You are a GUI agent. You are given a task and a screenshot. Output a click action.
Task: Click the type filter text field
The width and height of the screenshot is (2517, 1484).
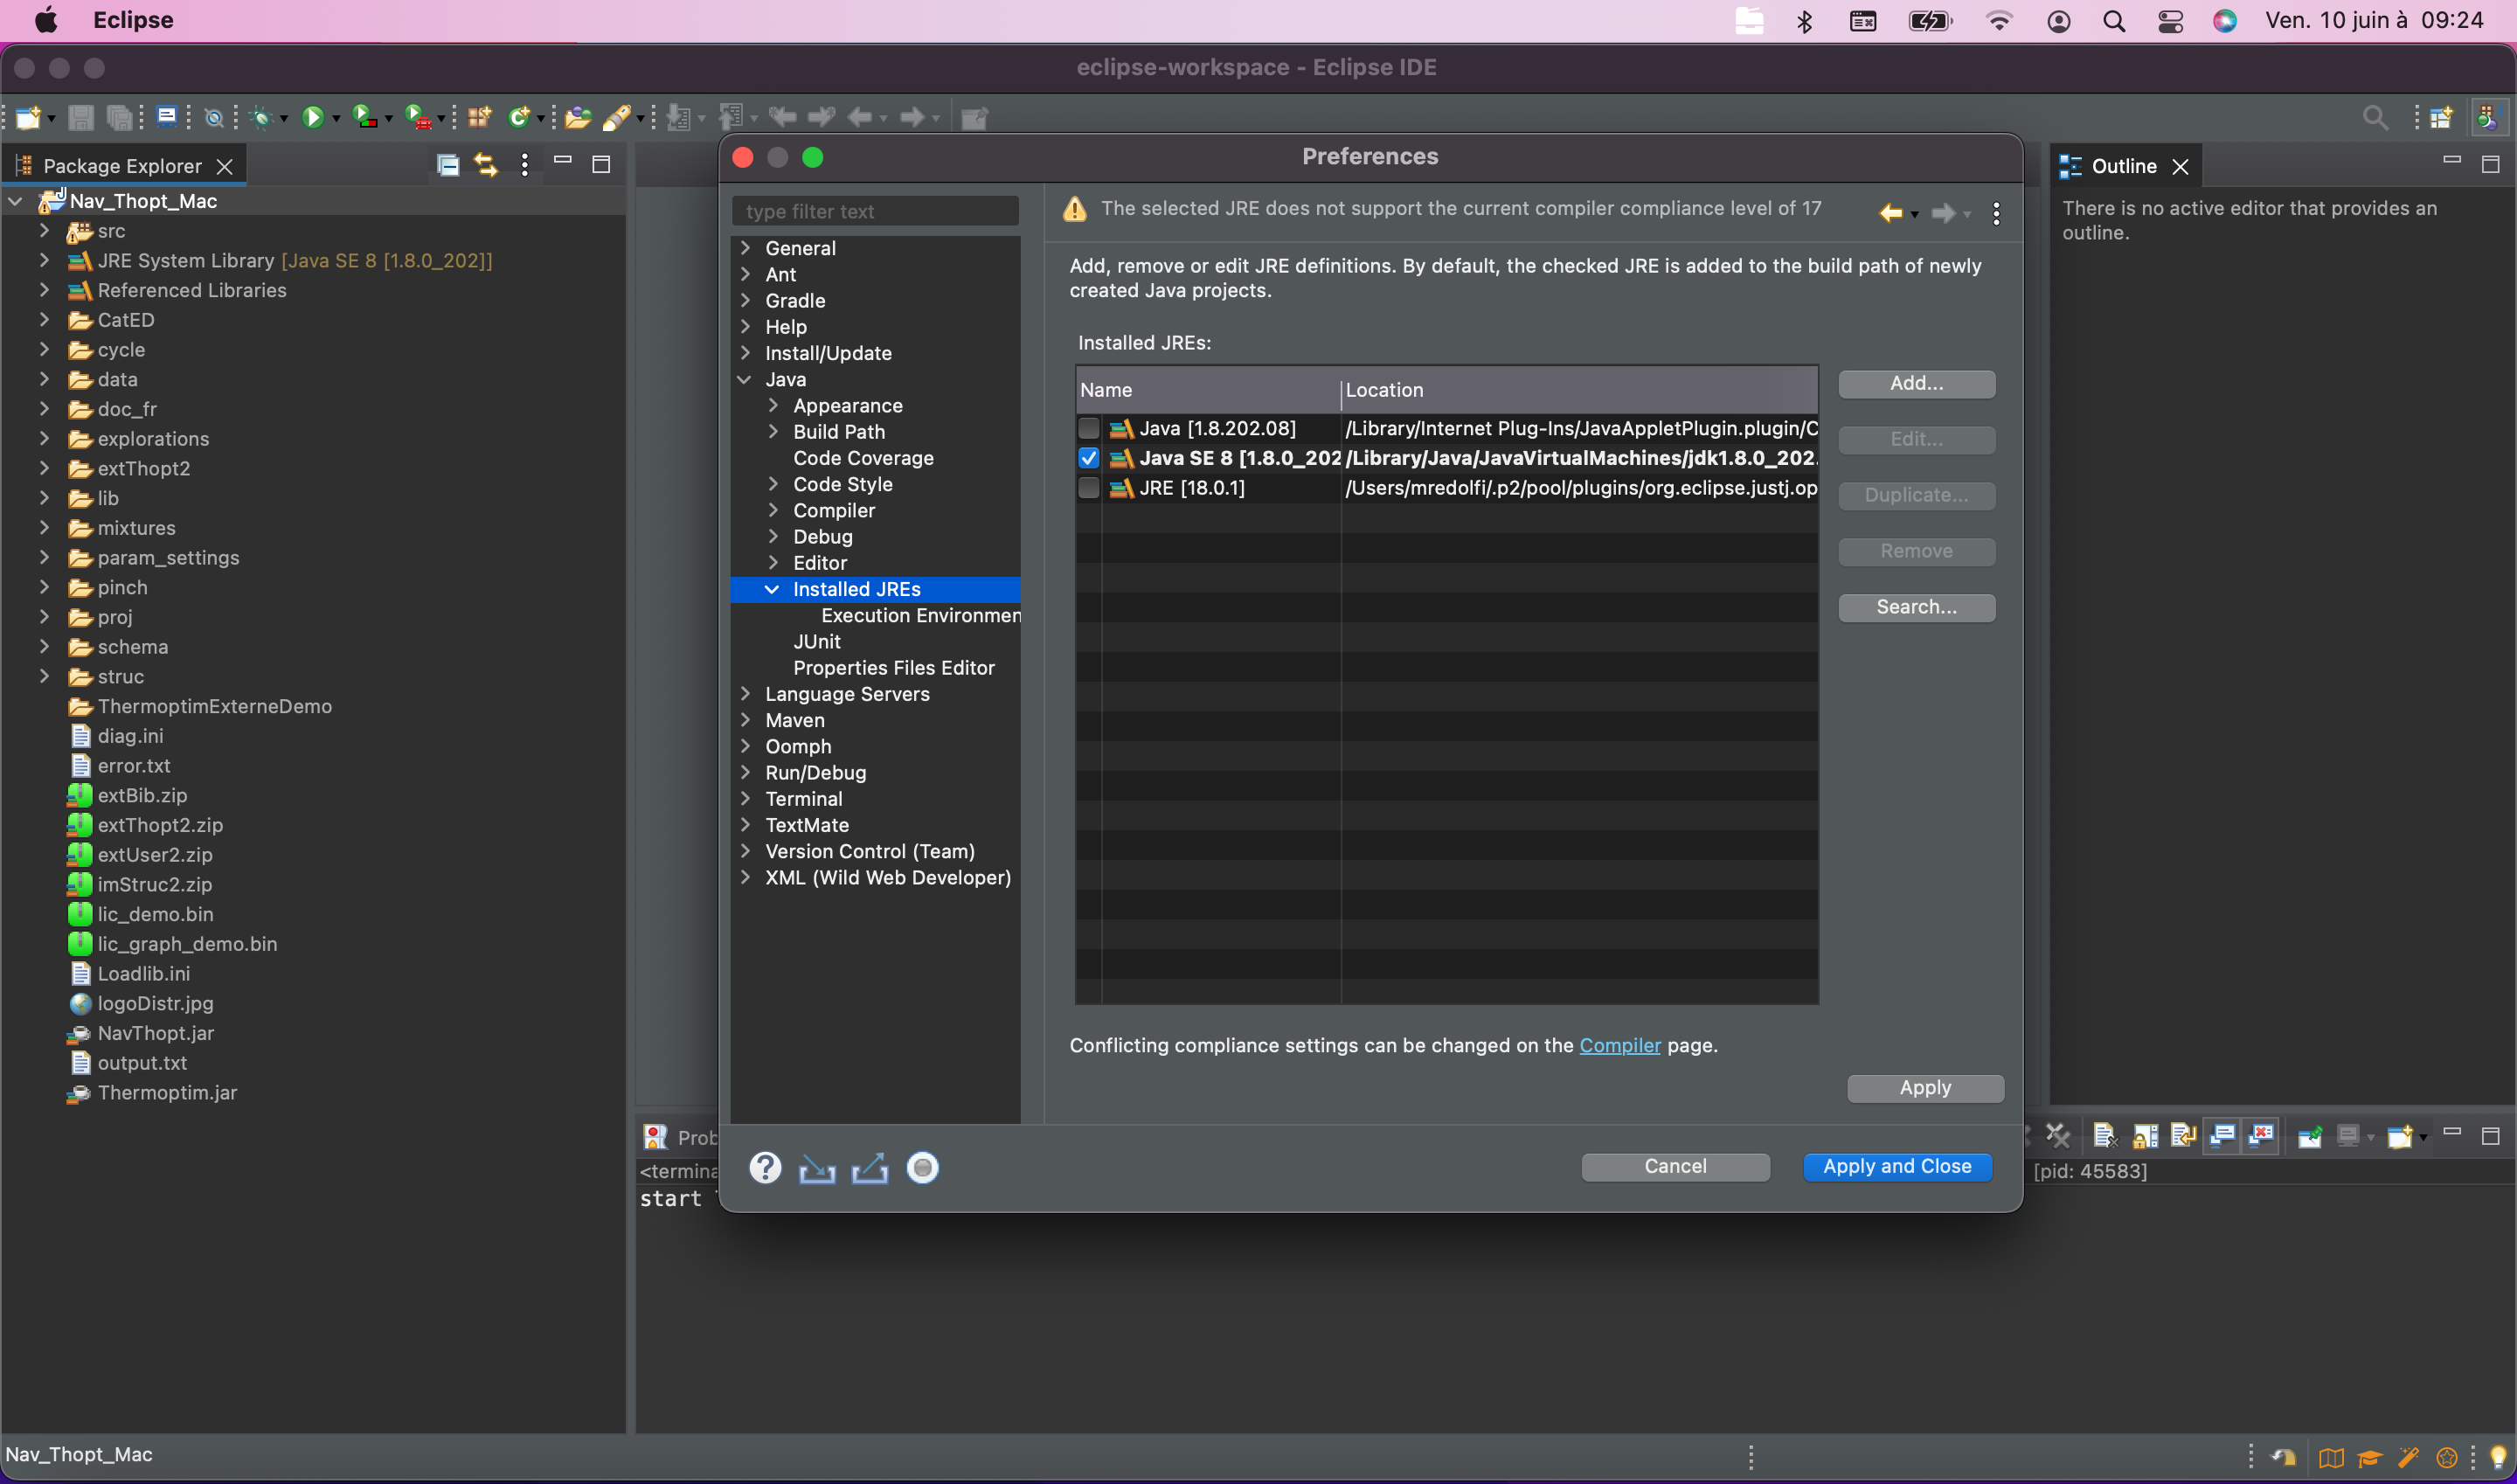[x=875, y=211]
